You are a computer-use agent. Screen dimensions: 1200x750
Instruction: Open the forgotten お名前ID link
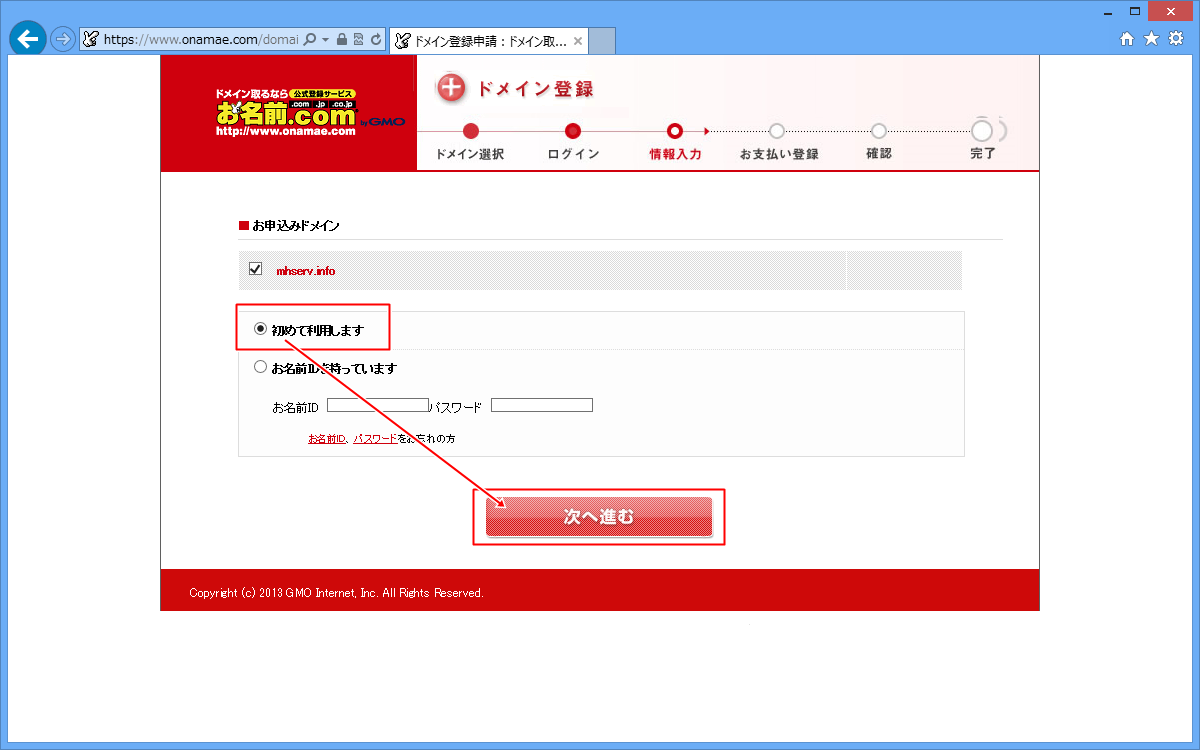coord(326,438)
